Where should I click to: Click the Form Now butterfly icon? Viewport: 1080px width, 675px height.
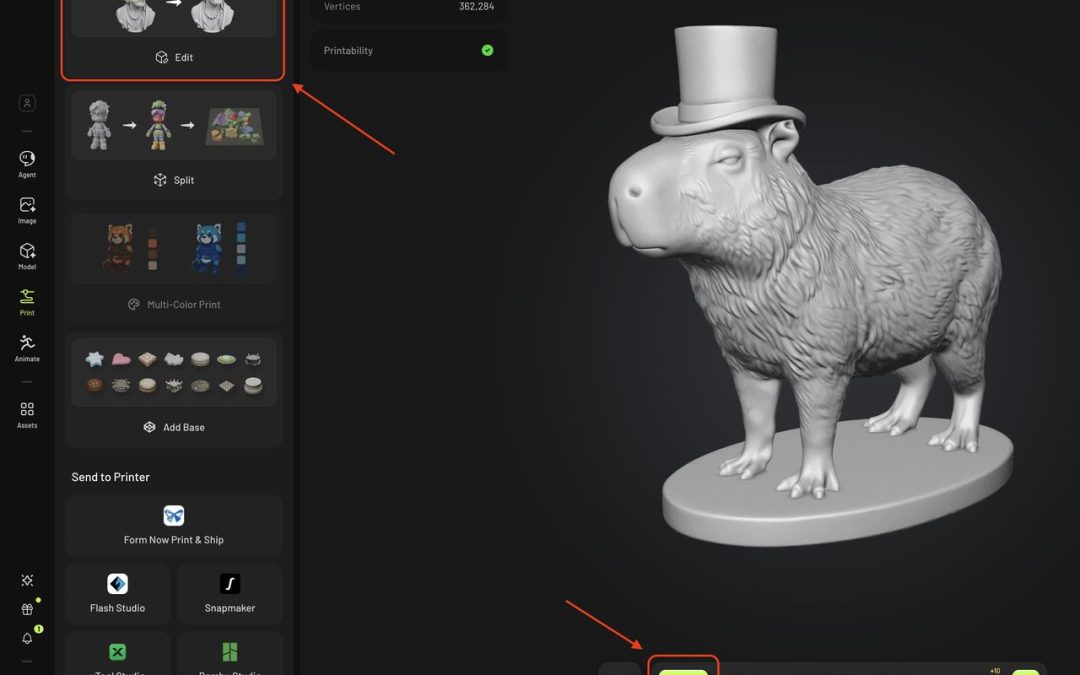click(x=174, y=515)
